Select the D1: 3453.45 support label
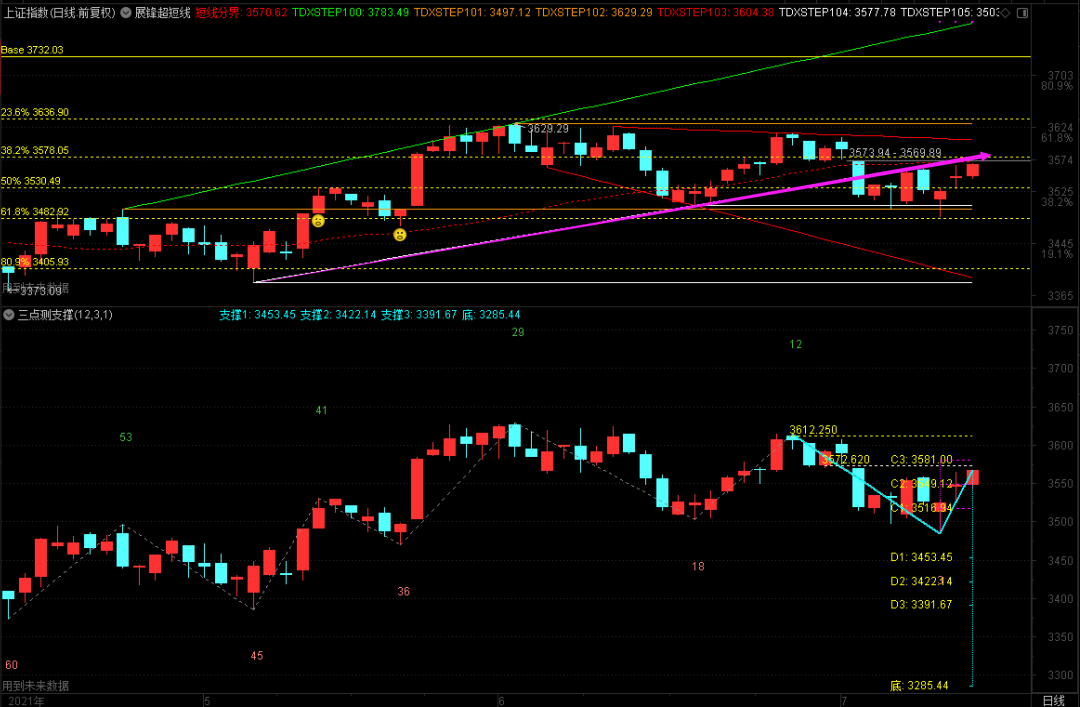Screen dimensions: 1080x707 921,557
